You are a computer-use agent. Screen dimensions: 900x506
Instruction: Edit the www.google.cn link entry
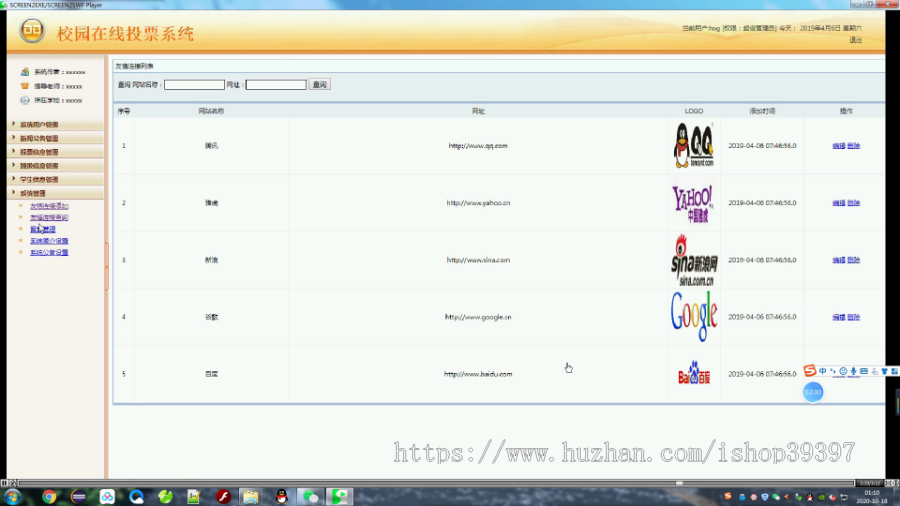(839, 317)
